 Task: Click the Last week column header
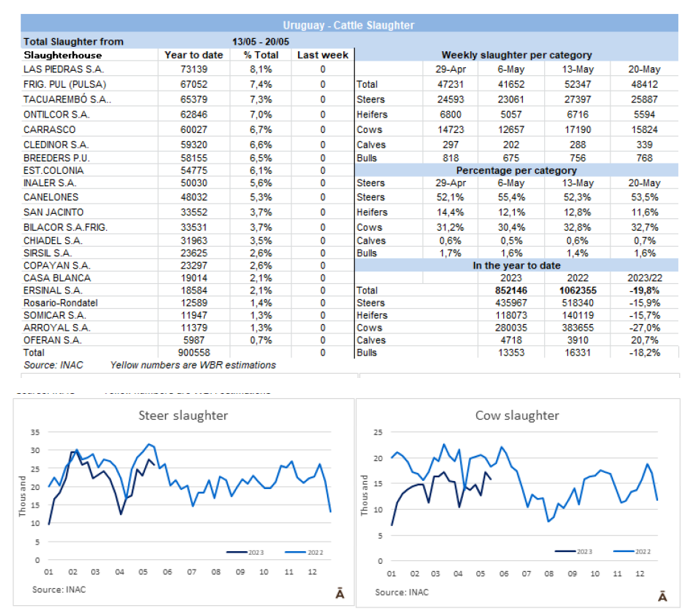pyautogui.click(x=322, y=55)
